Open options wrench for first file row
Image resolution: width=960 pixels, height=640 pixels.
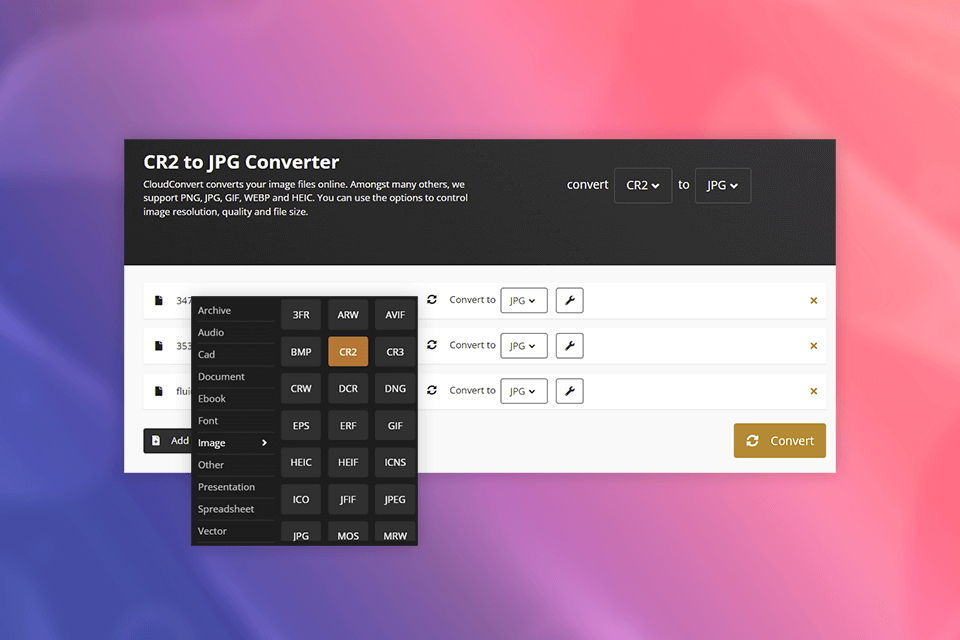point(569,300)
